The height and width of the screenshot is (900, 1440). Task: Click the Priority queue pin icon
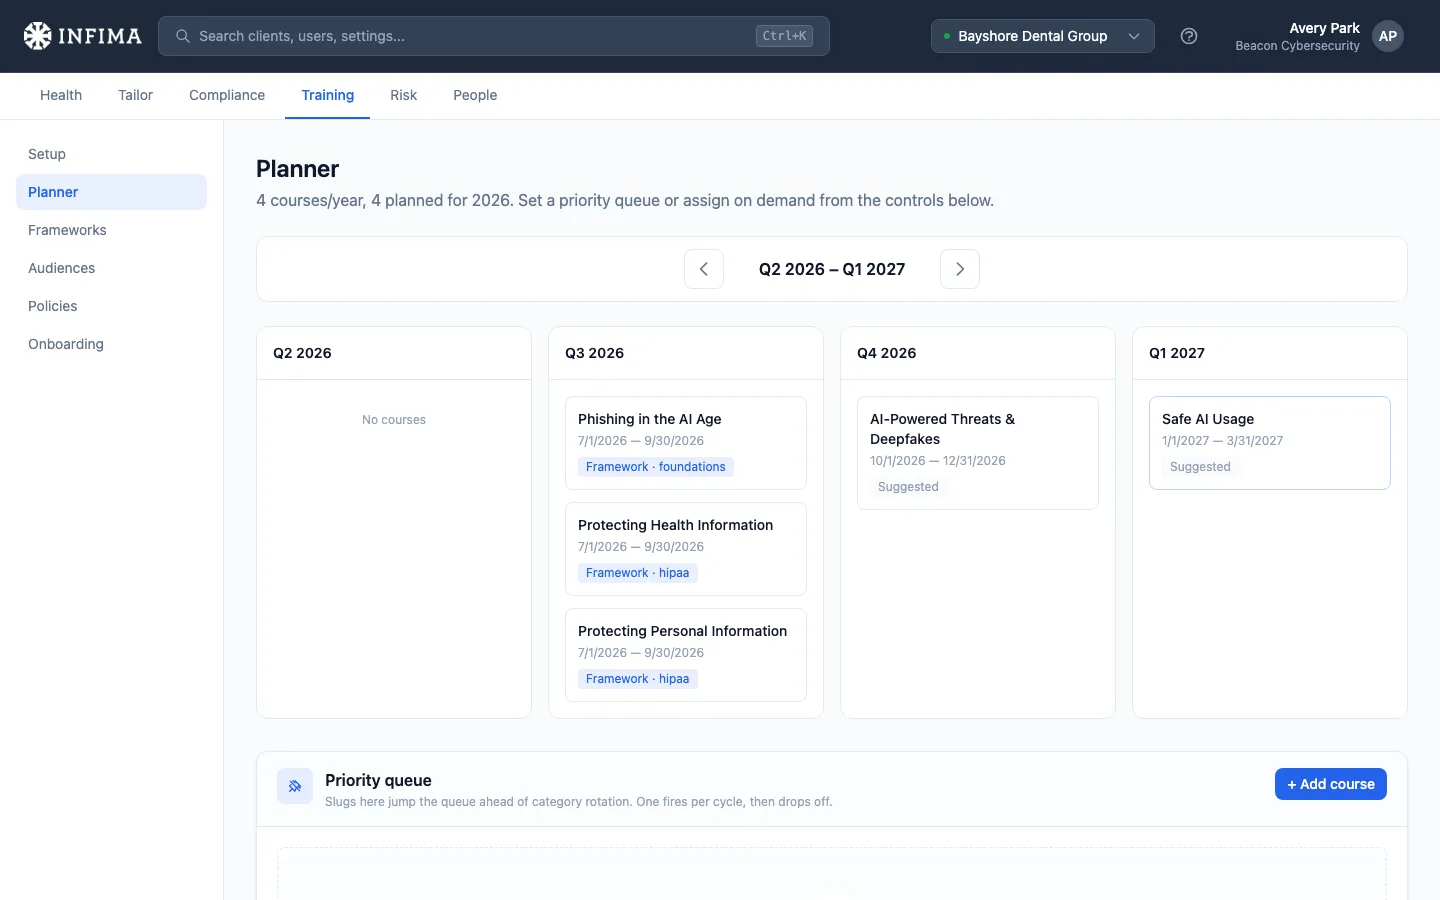click(295, 786)
